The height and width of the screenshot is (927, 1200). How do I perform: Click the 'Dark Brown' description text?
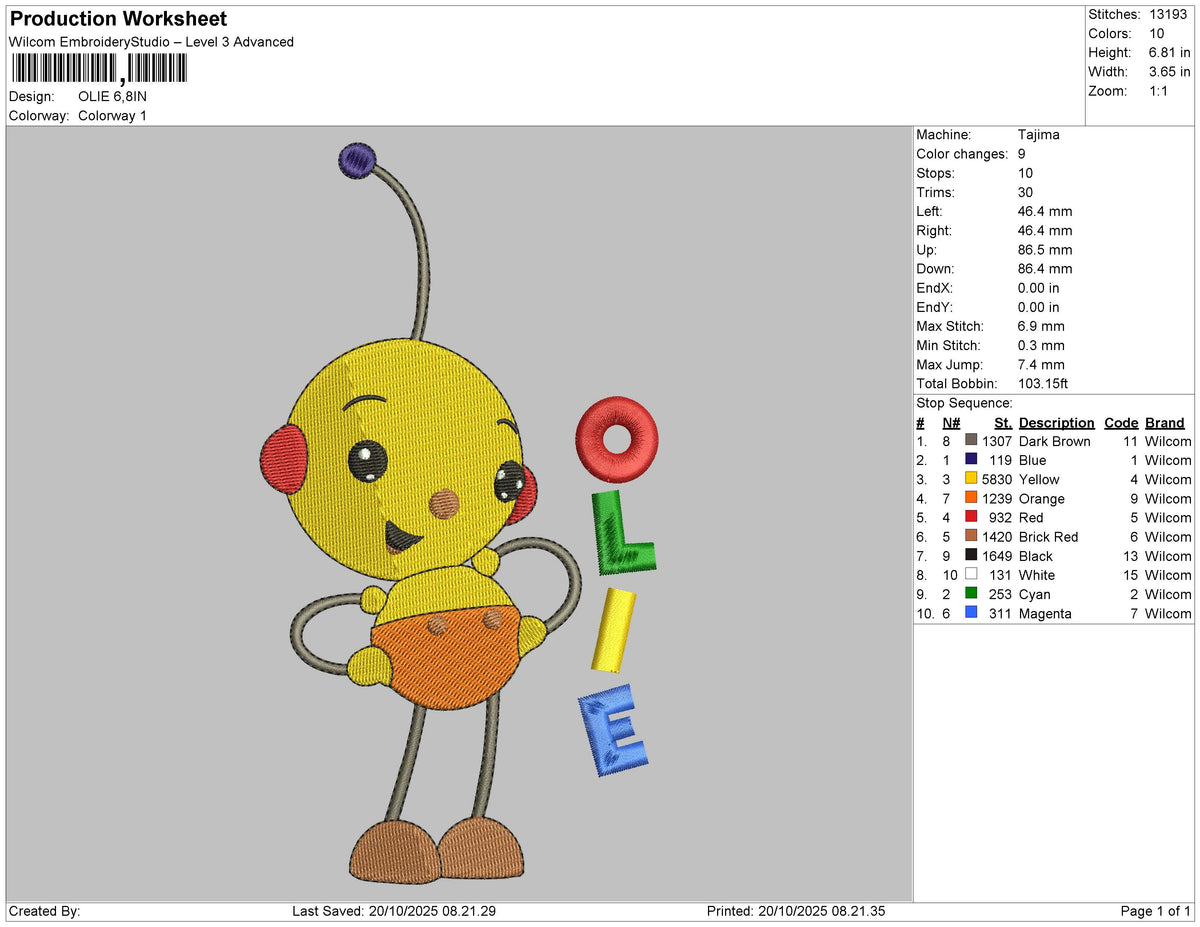tap(1054, 441)
